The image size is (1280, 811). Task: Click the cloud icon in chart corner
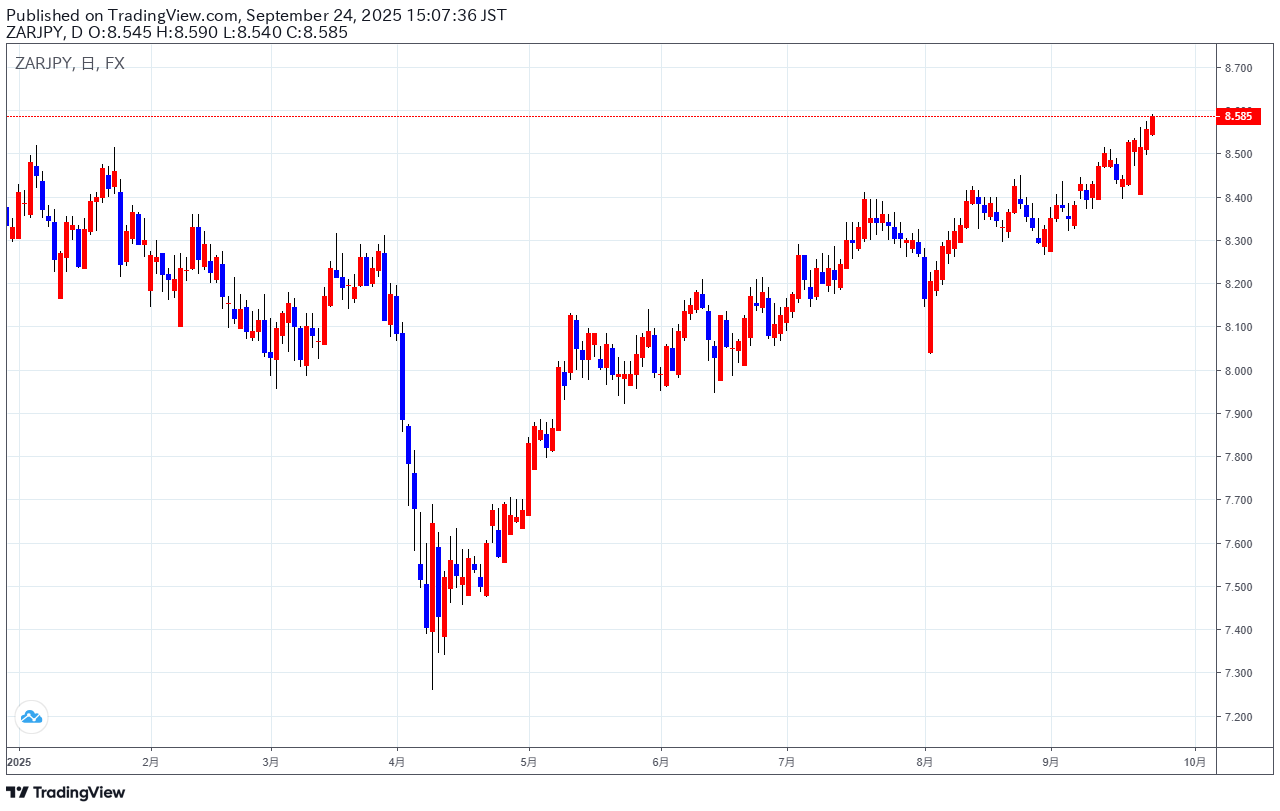tap(30, 716)
